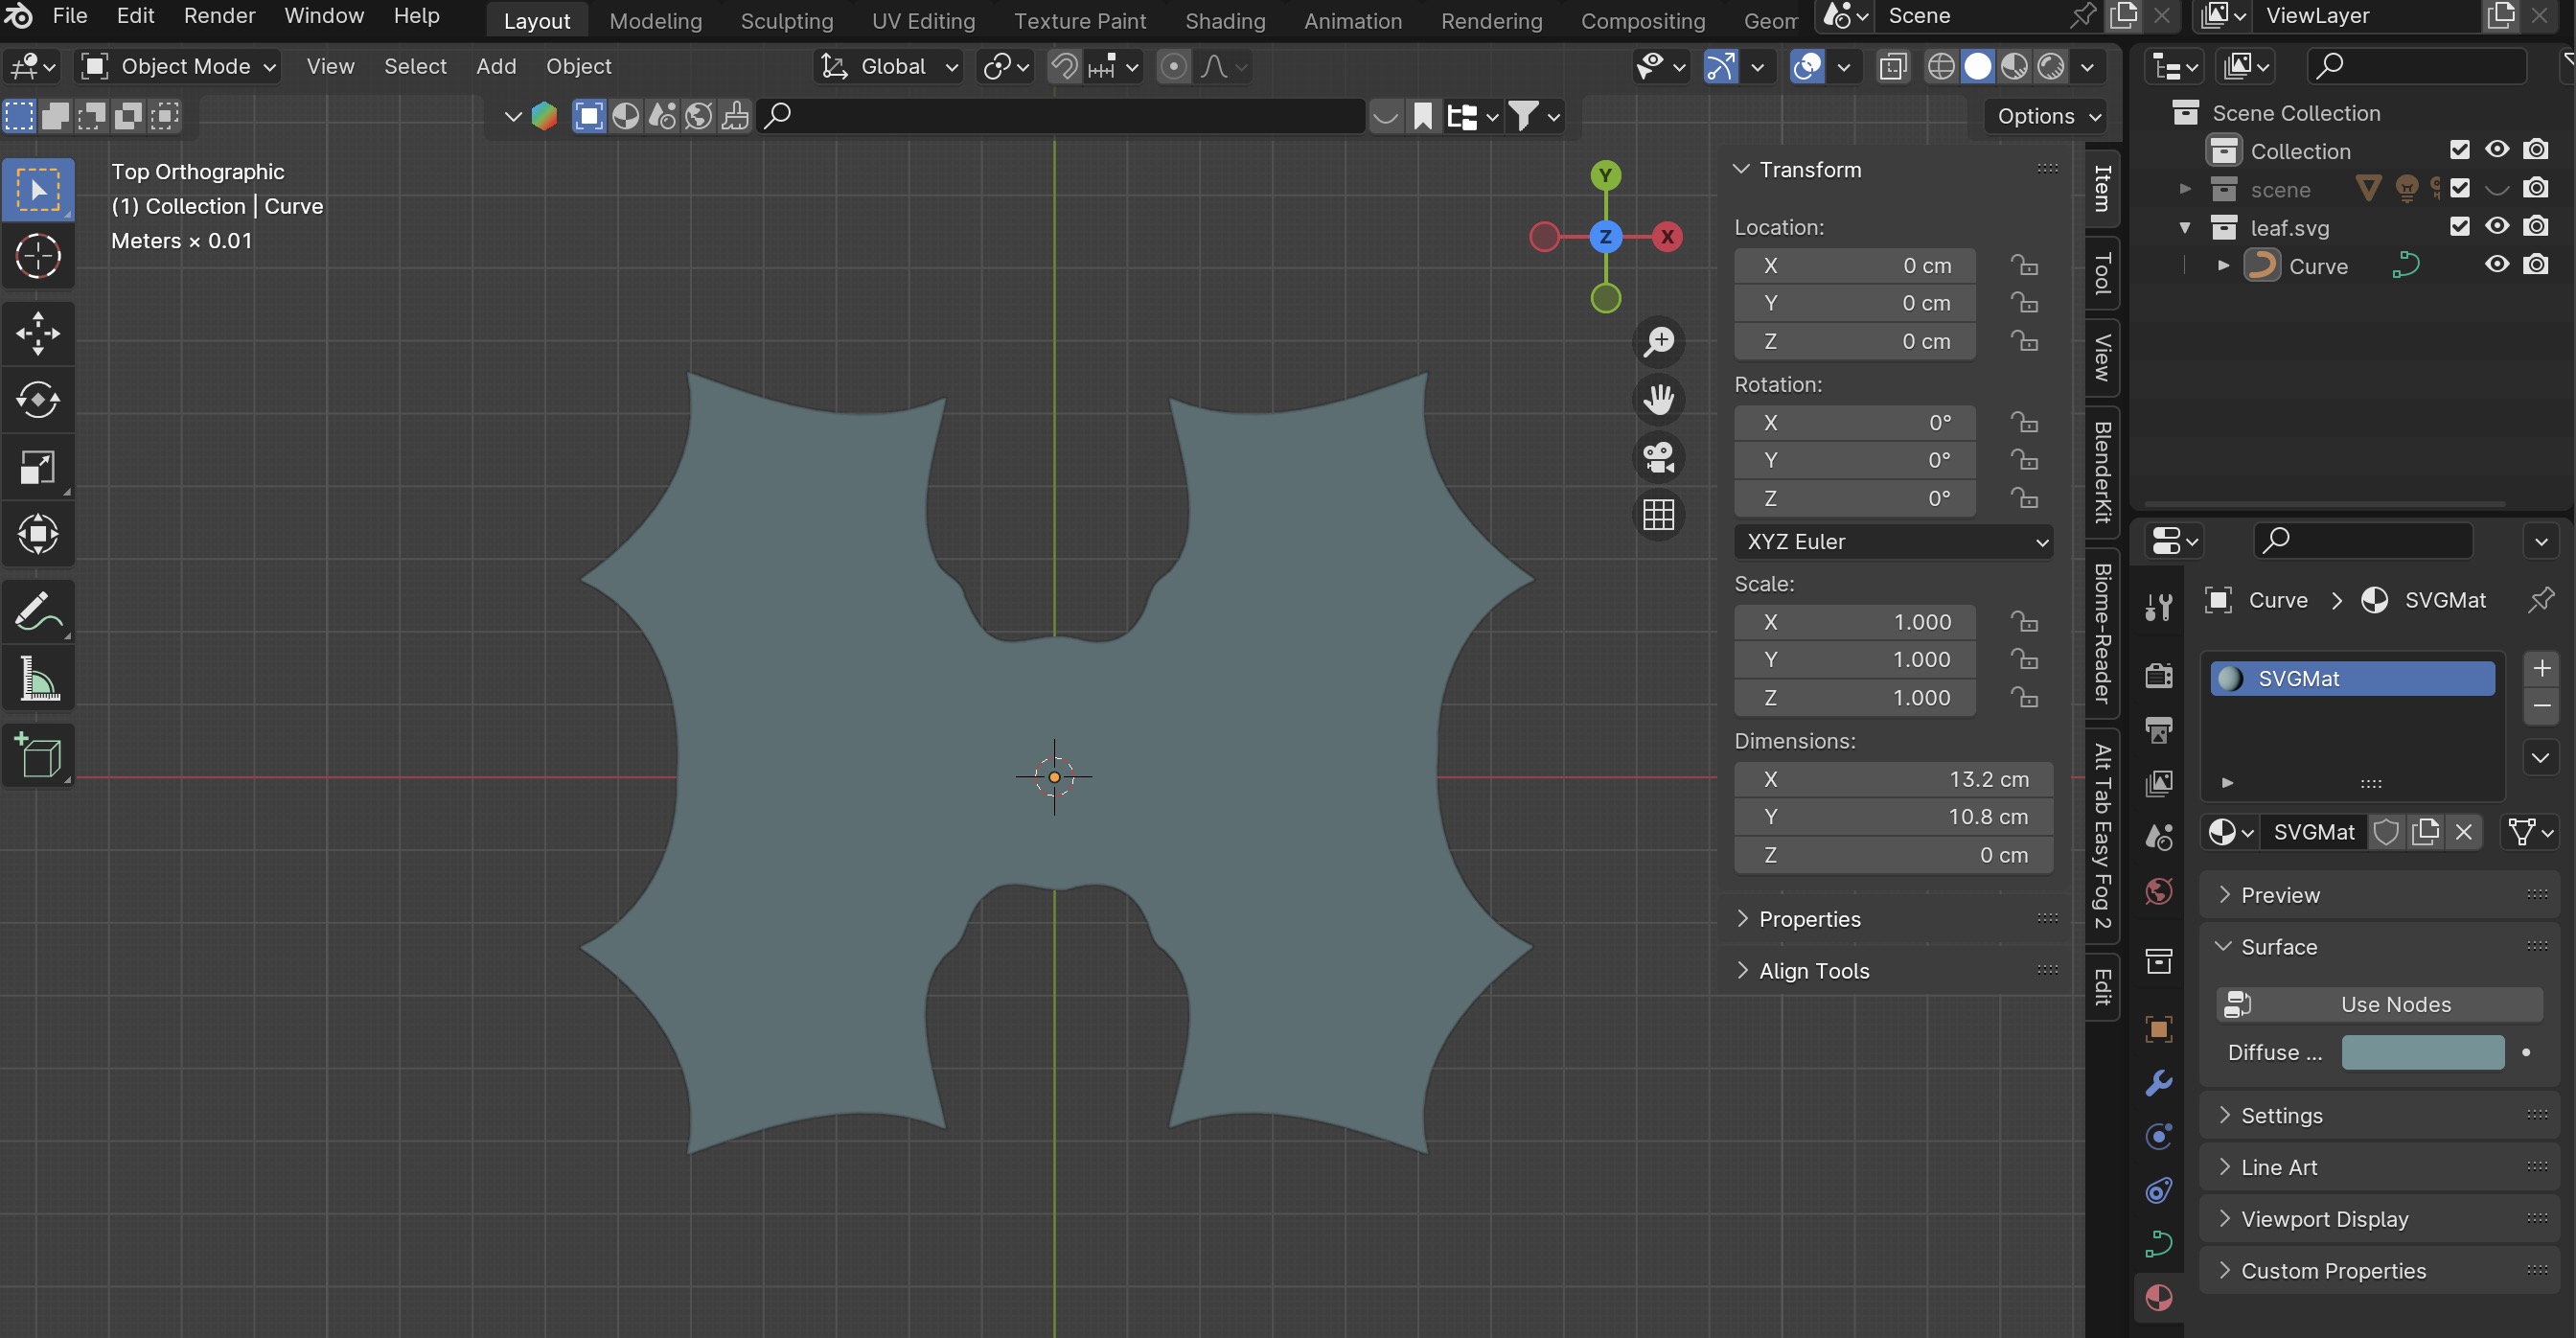Remove the selected material slot

2541,705
